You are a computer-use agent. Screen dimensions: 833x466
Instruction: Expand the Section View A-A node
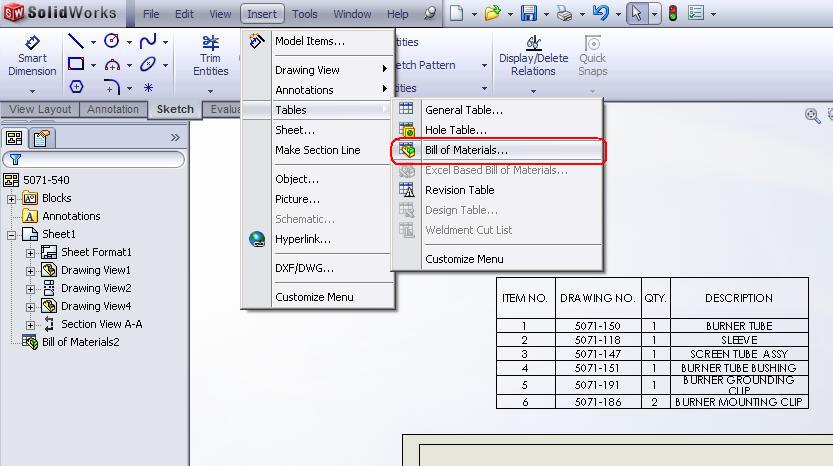point(30,325)
